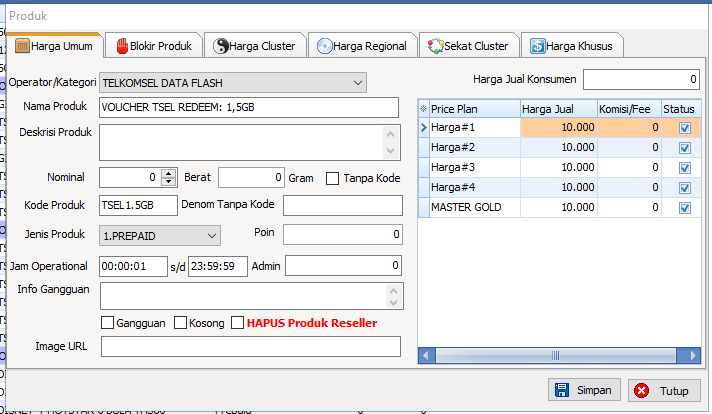Expand the Operator/Kategori dropdown
This screenshot has width=712, height=414.
[x=358, y=83]
